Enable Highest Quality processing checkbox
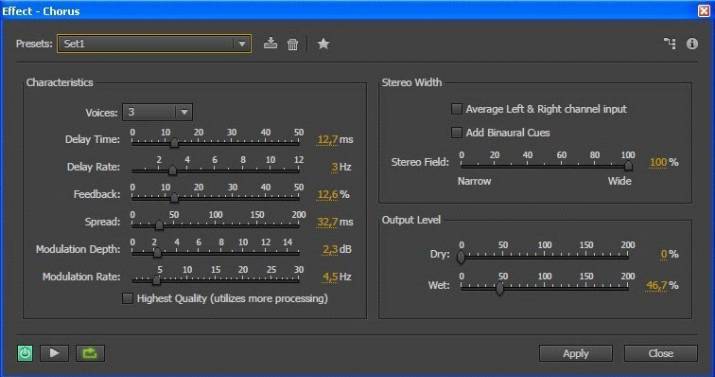 (127, 299)
